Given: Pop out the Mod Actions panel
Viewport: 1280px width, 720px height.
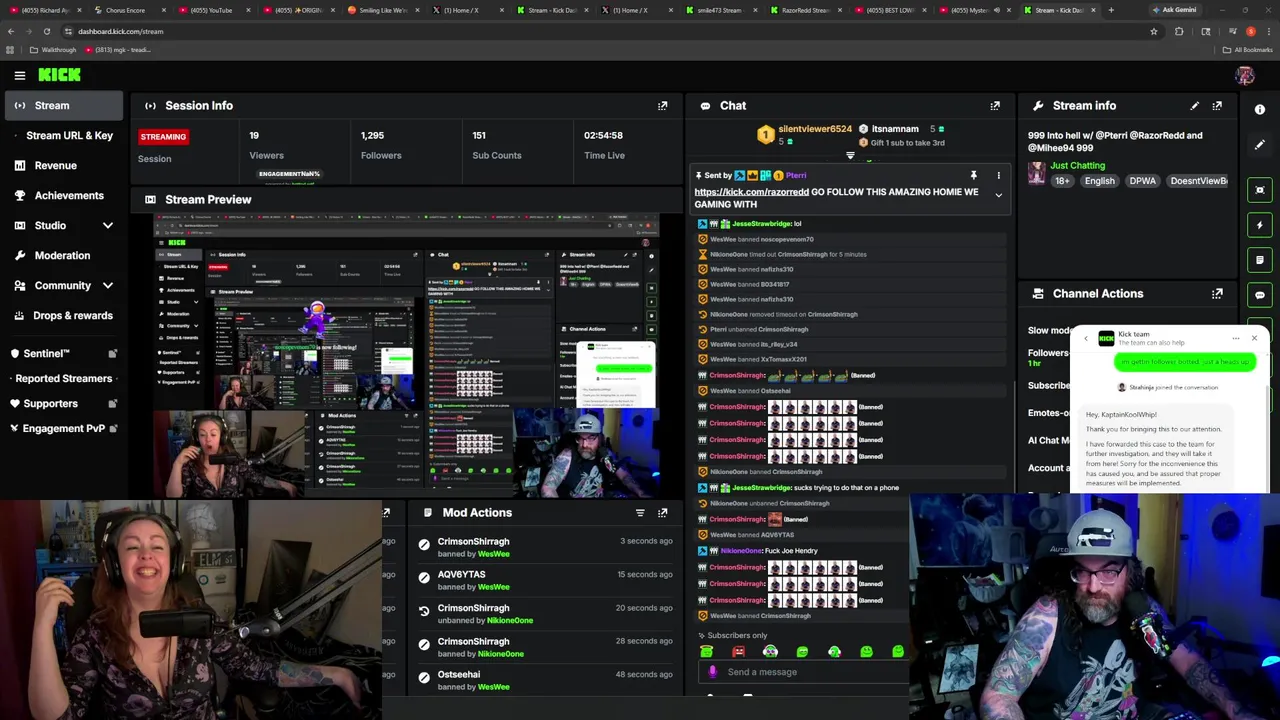Looking at the screenshot, I should [x=662, y=513].
